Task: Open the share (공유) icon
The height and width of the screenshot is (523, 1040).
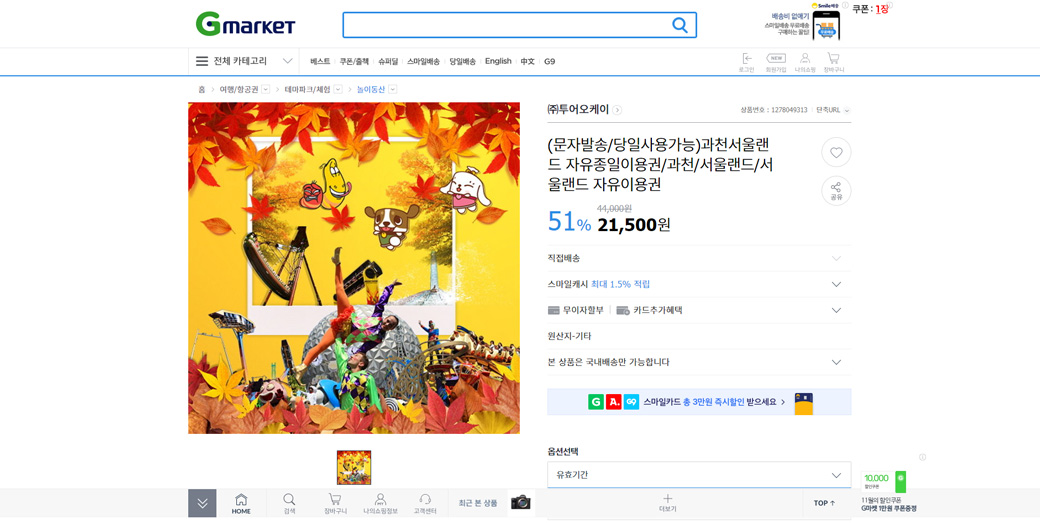Action: [x=836, y=191]
